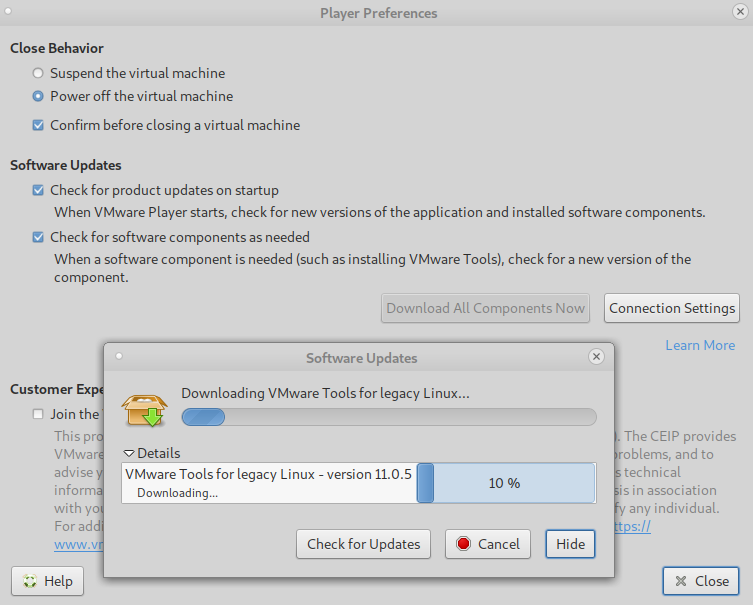Uncheck Check for product updates on startup
The height and width of the screenshot is (605, 753).
click(x=38, y=190)
